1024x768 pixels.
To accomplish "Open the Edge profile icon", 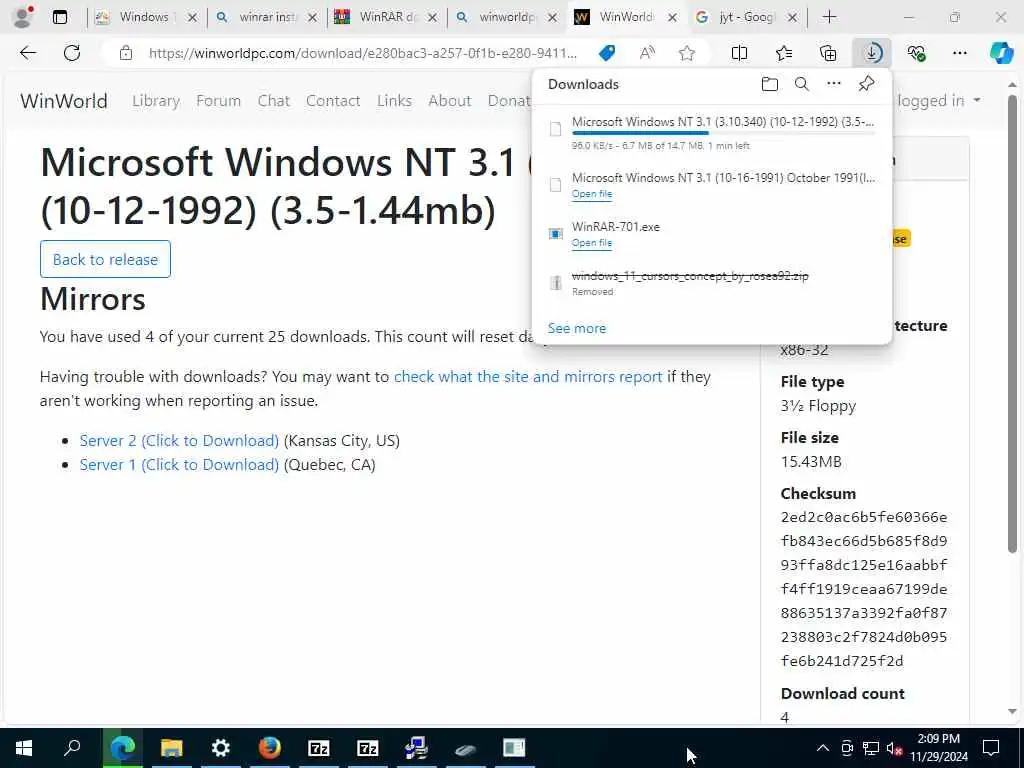I will (22, 17).
